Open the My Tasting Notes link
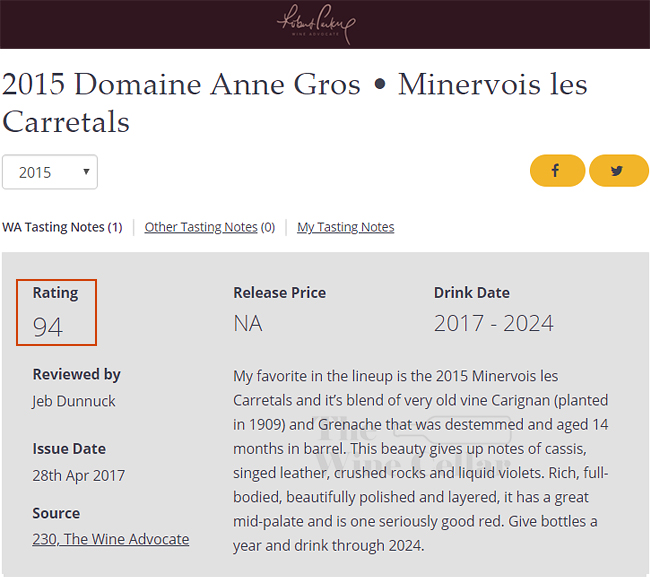650x577 pixels. pyautogui.click(x=345, y=227)
